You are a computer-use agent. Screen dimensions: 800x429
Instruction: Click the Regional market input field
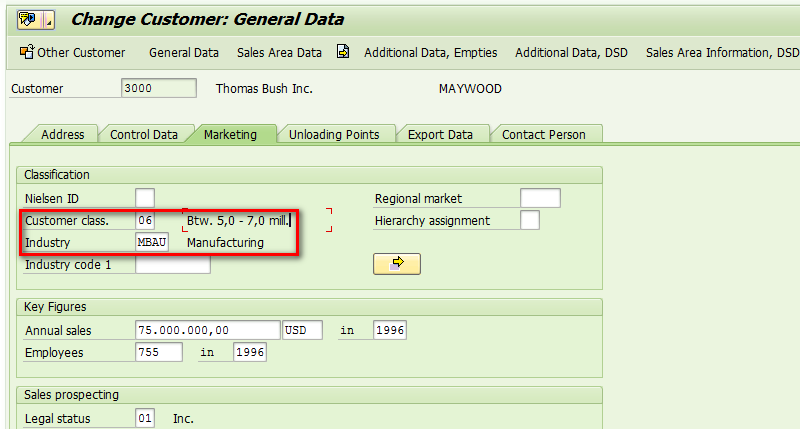pyautogui.click(x=540, y=198)
